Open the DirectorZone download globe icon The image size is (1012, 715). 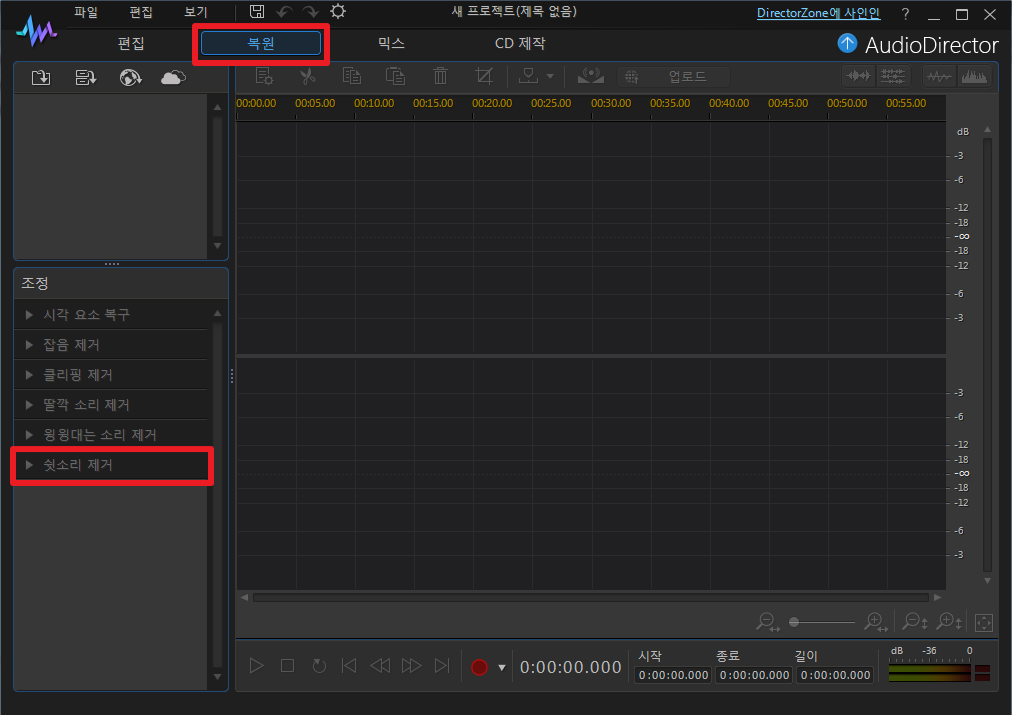[x=130, y=77]
